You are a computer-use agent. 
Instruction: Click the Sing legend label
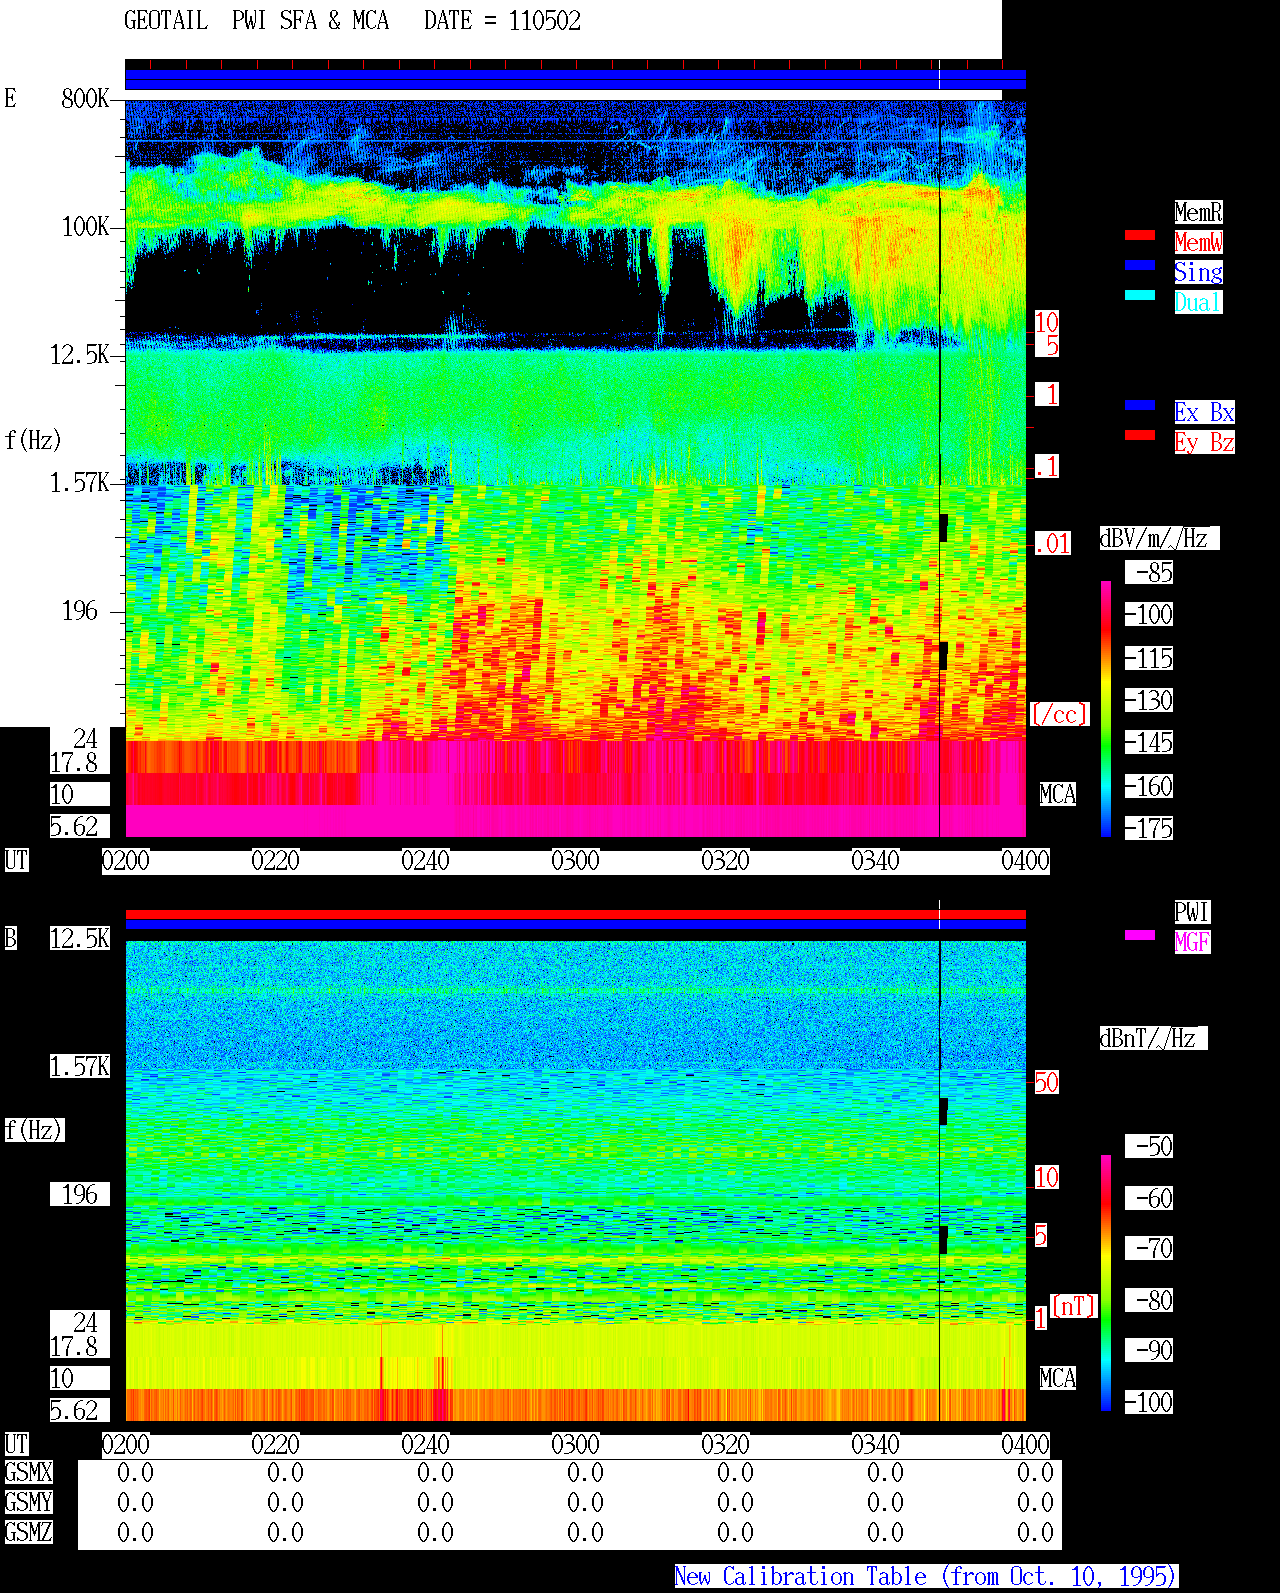[x=1198, y=272]
